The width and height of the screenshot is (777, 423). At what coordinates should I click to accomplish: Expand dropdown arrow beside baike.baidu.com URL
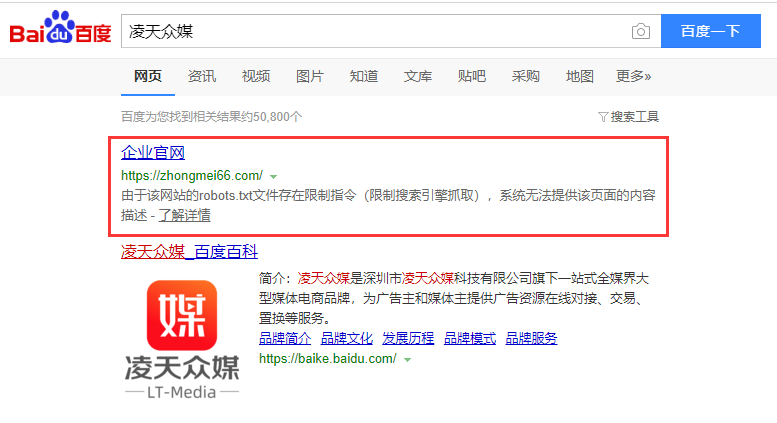[x=407, y=360]
